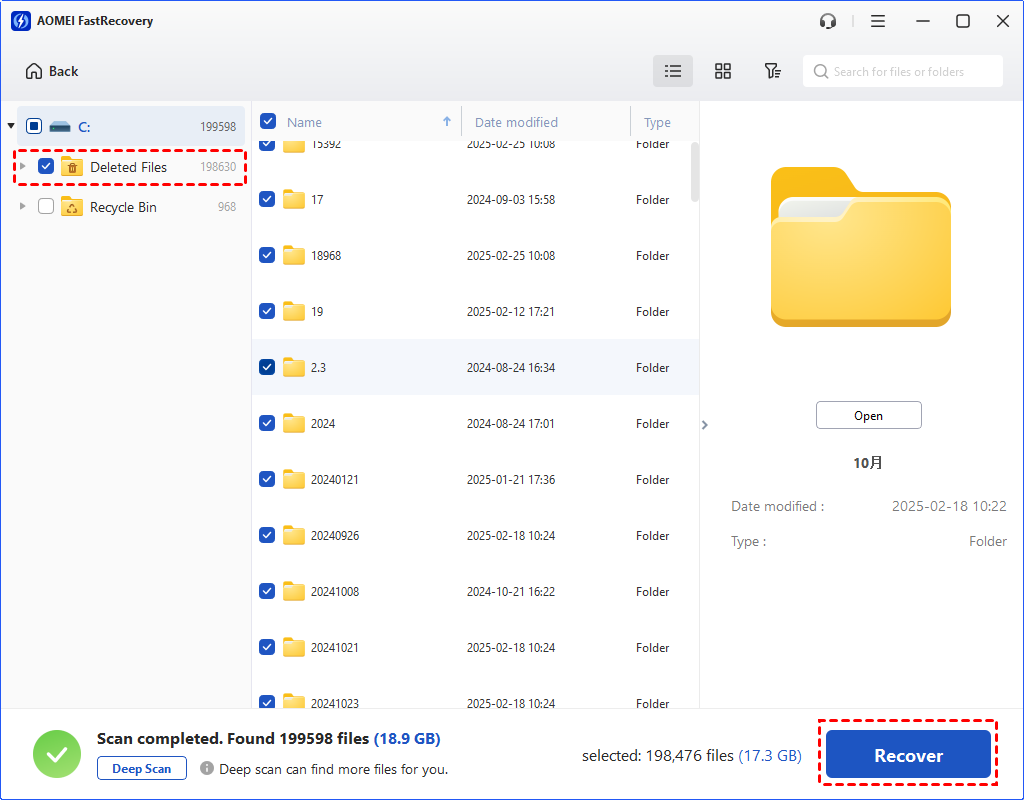Uncheck the Deleted Files checkbox
The height and width of the screenshot is (800, 1024).
pyautogui.click(x=46, y=167)
